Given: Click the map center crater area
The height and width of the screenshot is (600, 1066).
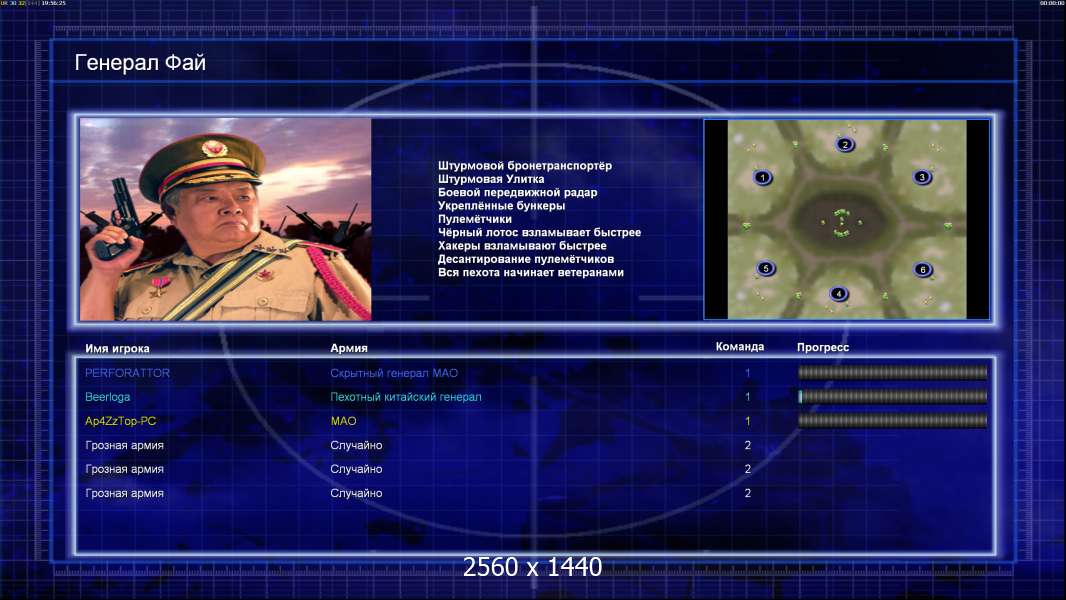Looking at the screenshot, I should tap(842, 222).
